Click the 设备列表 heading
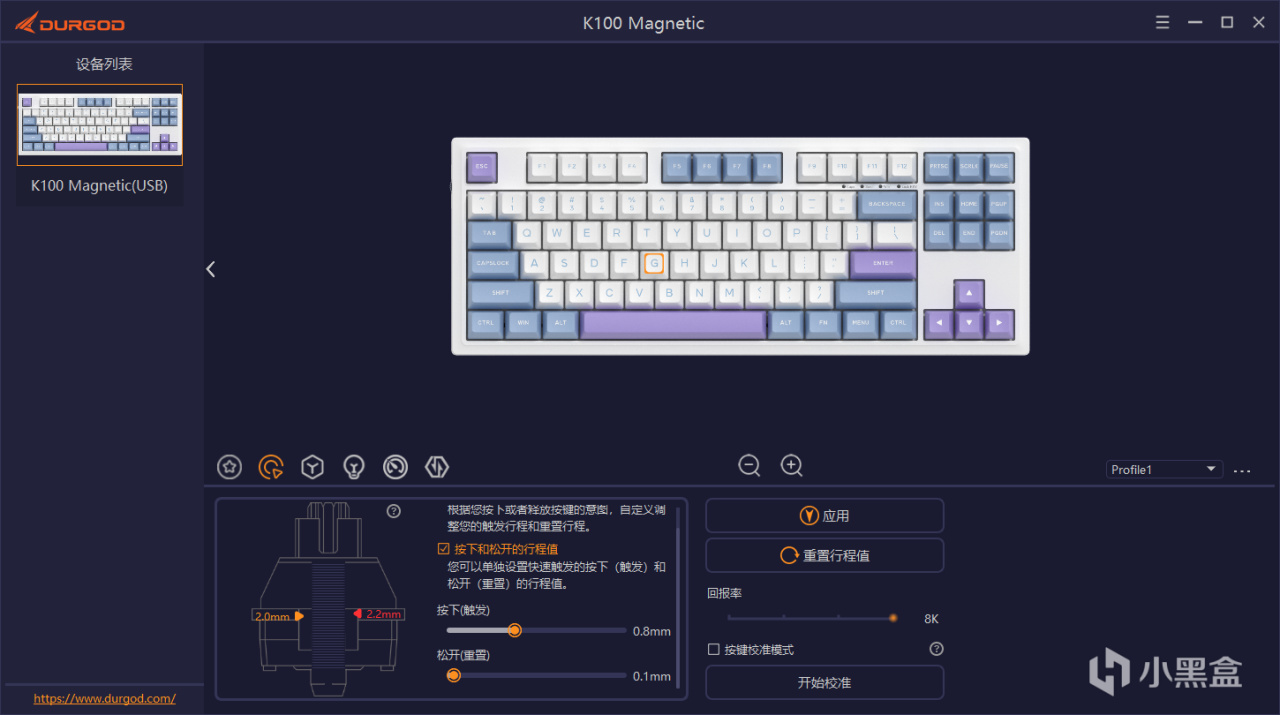 pyautogui.click(x=104, y=64)
